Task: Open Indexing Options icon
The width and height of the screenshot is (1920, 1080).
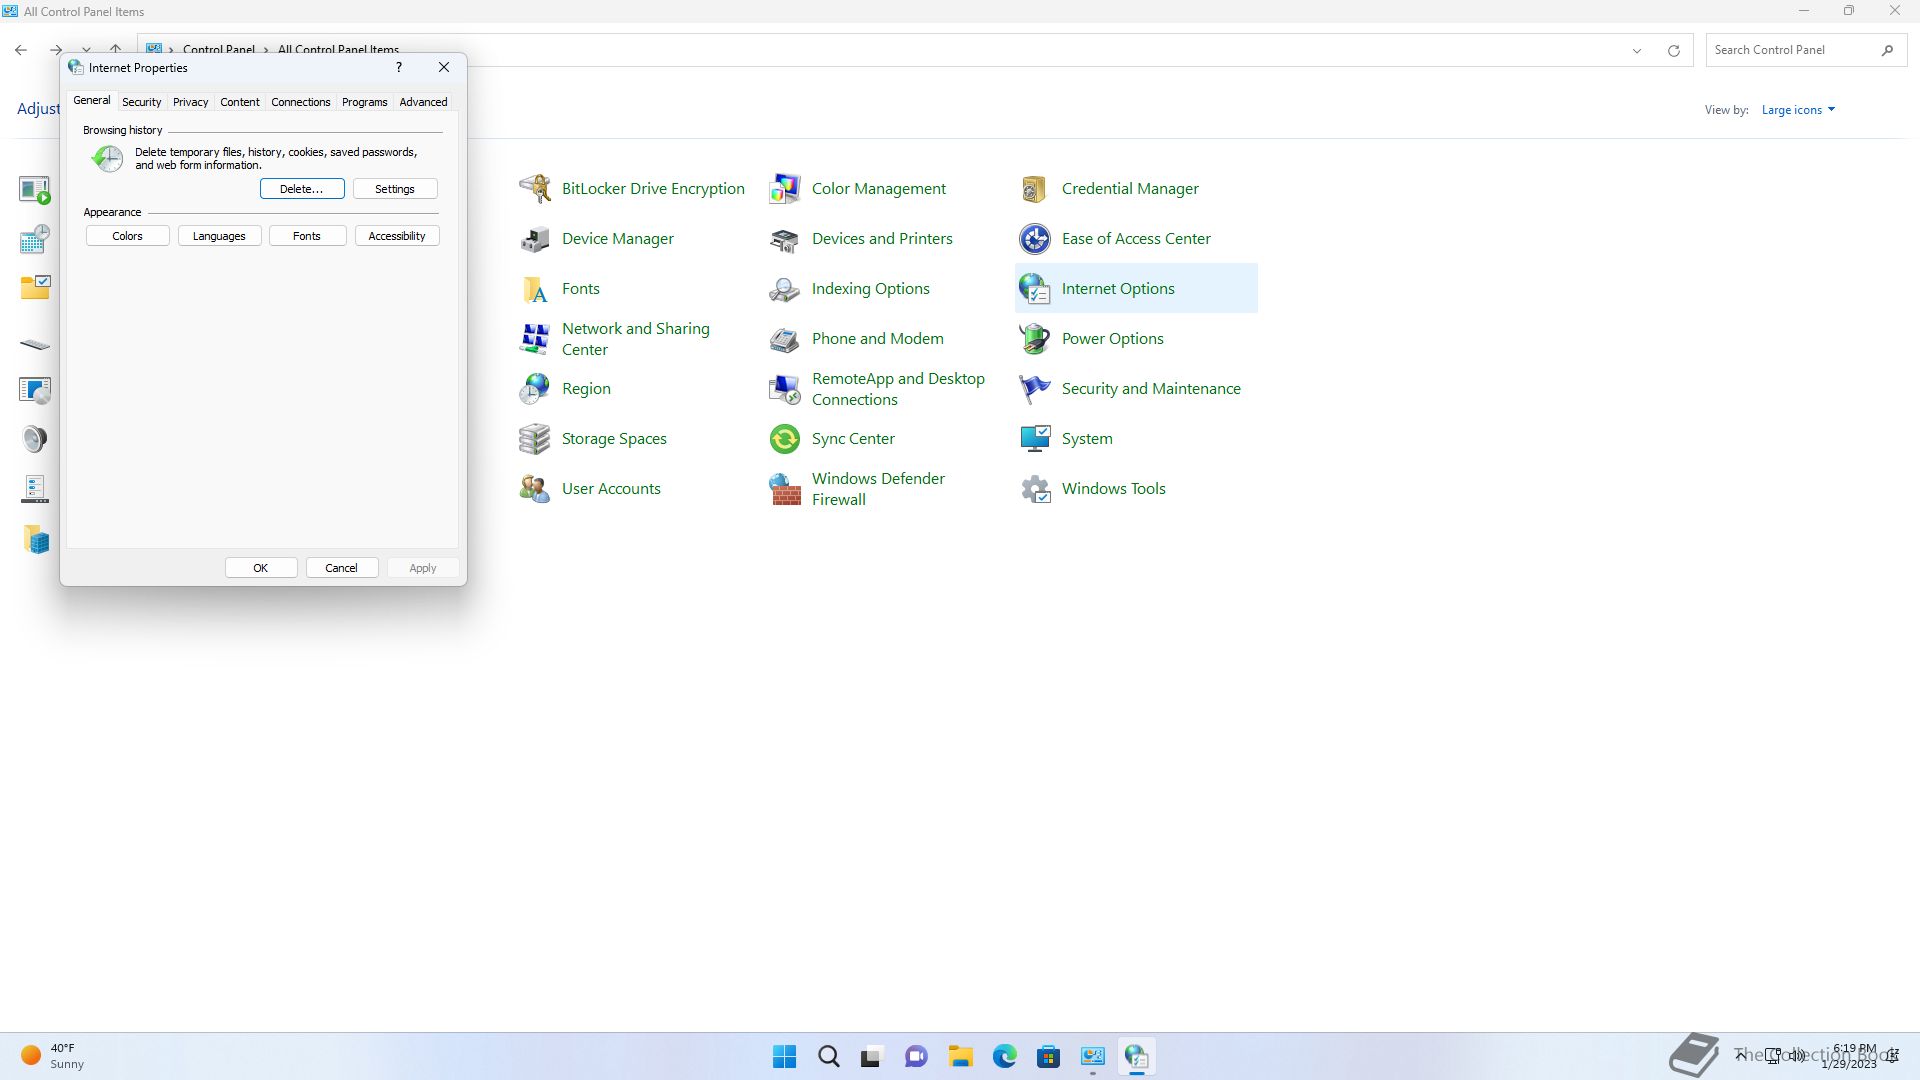Action: click(785, 288)
